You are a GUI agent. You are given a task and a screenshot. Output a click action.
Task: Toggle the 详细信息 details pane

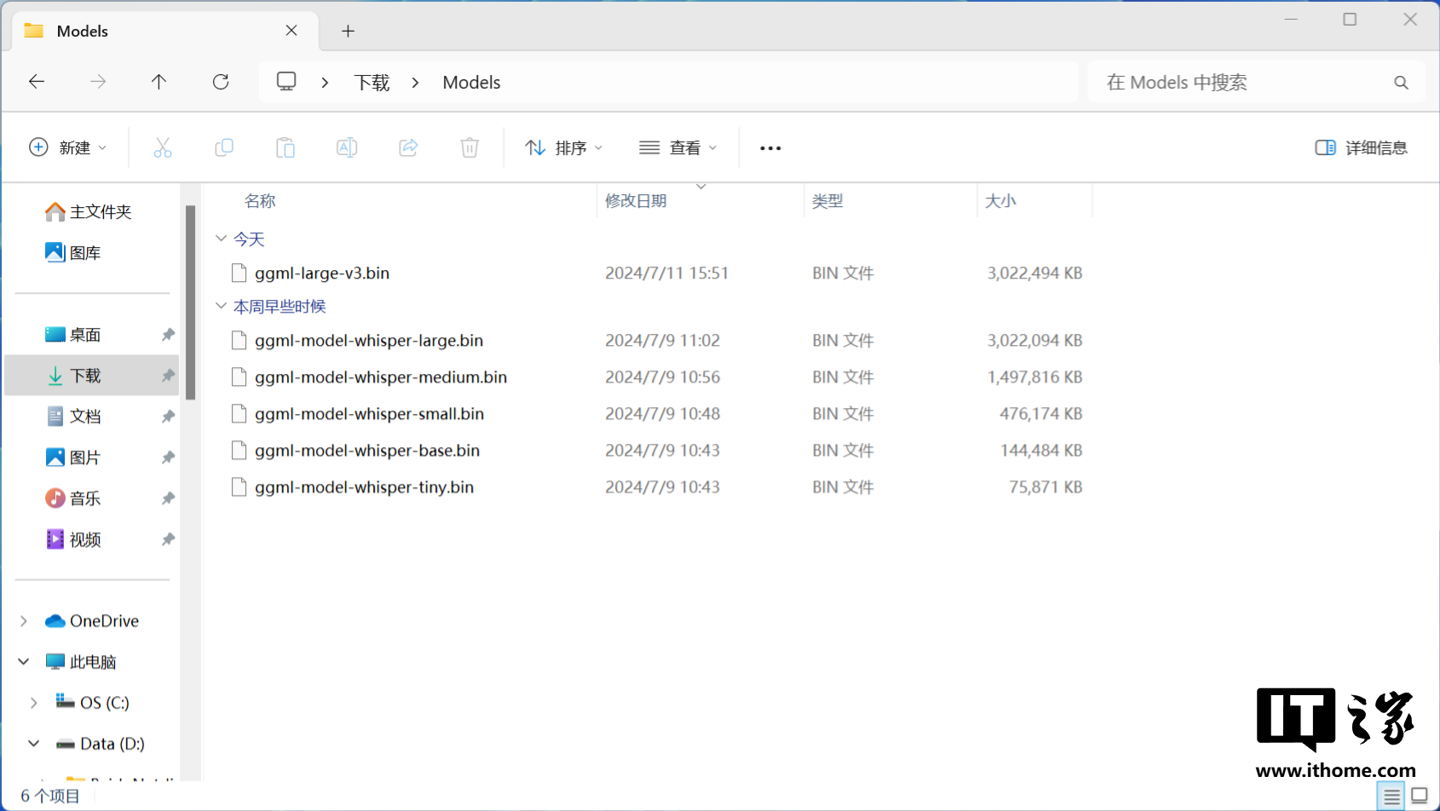(x=1361, y=148)
